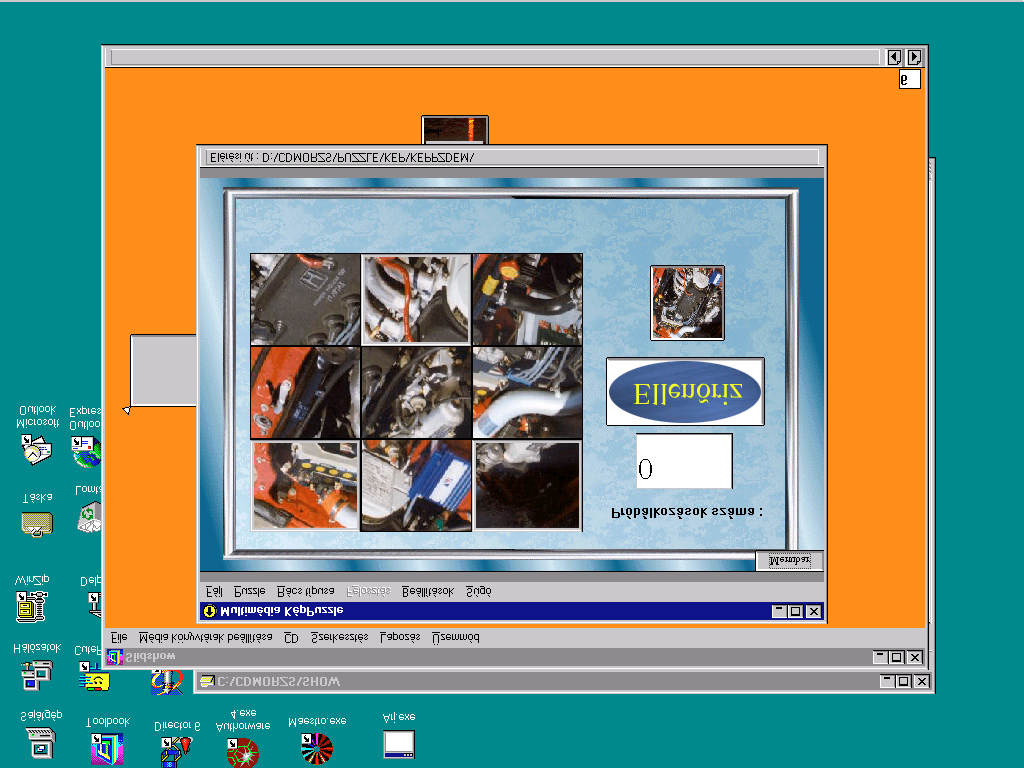Click the C:/CDMORZS/SHOW window title text
Screen dimensions: 1024x768
tap(278, 682)
